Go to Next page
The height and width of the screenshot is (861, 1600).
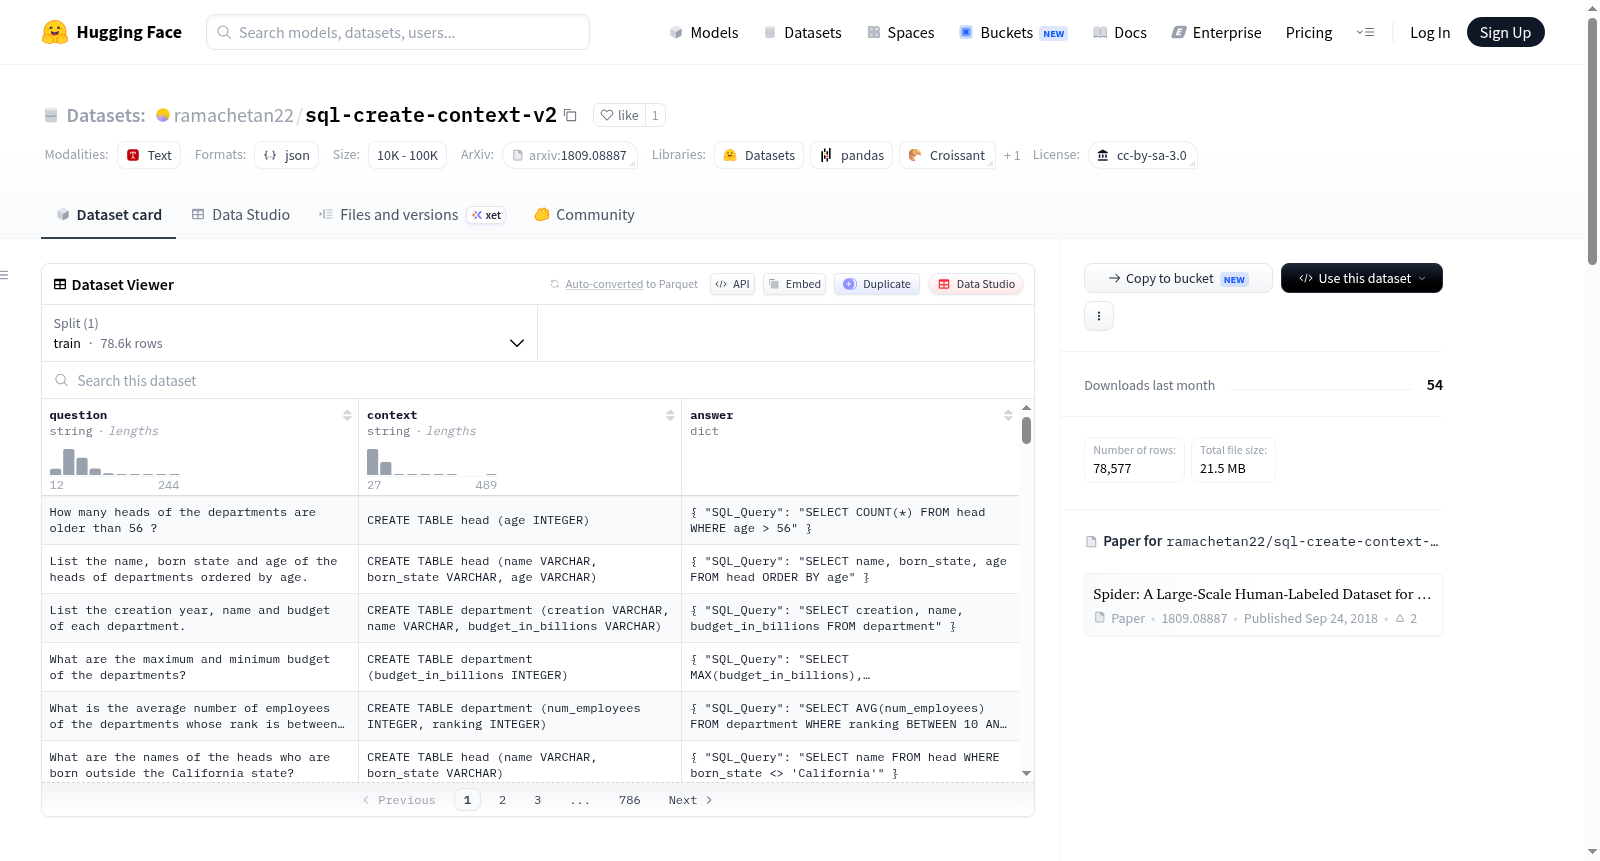(690, 800)
